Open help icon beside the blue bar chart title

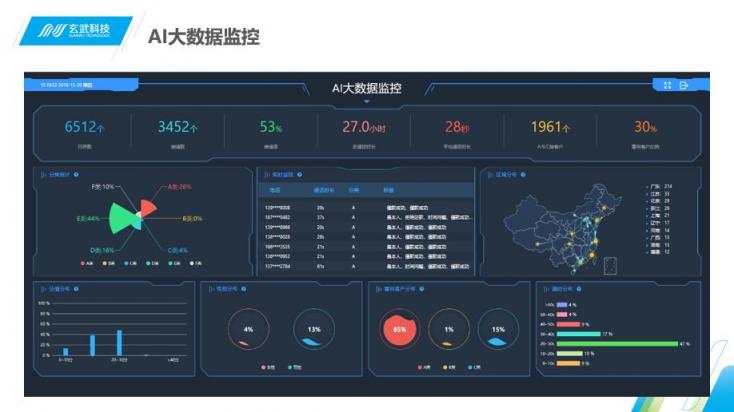pyautogui.click(x=76, y=289)
